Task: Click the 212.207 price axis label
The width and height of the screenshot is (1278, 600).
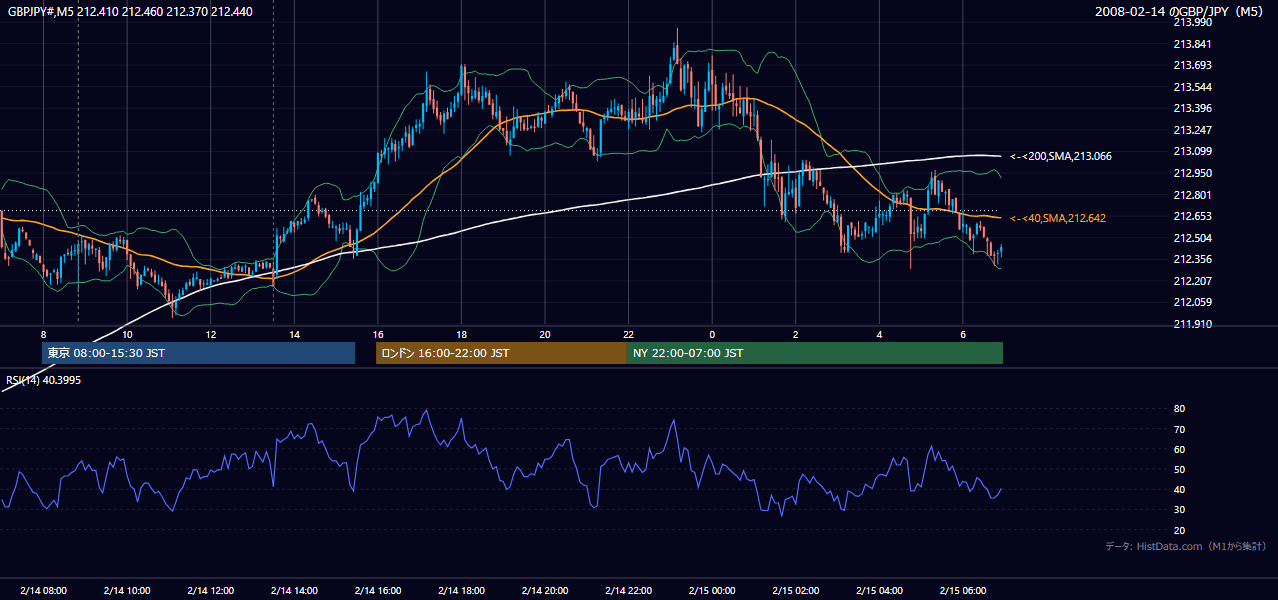Action: coord(1192,281)
